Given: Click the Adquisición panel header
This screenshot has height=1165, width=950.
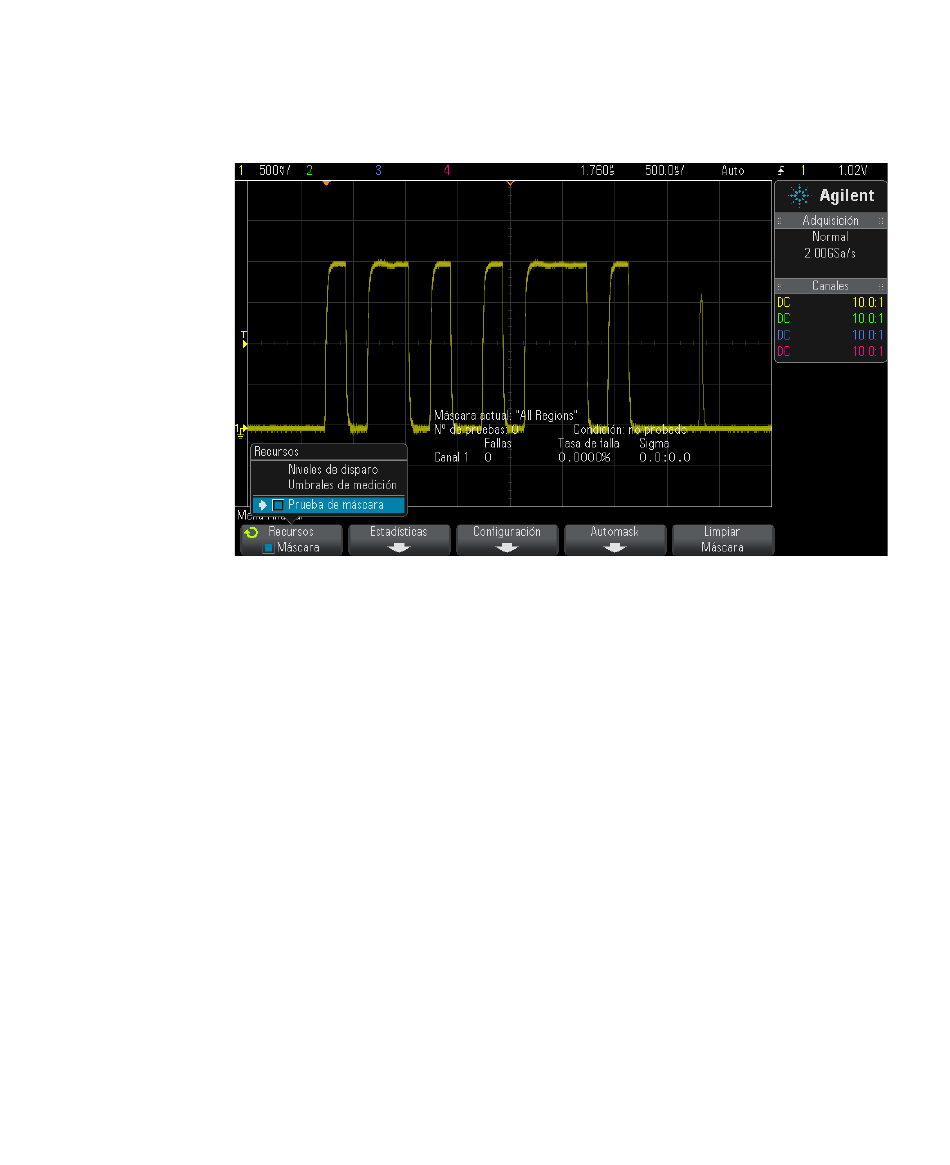Looking at the screenshot, I should click(830, 221).
